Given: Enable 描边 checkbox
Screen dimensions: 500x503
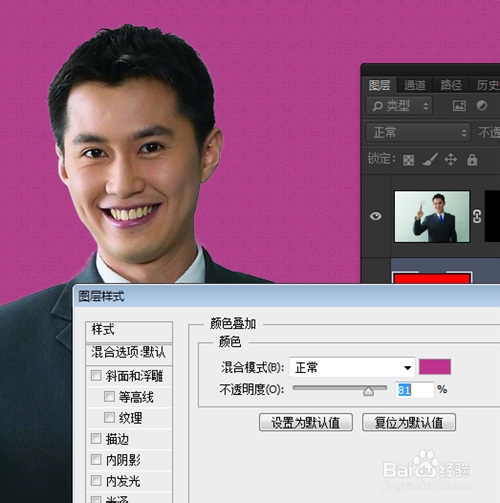Looking at the screenshot, I should tap(96, 438).
